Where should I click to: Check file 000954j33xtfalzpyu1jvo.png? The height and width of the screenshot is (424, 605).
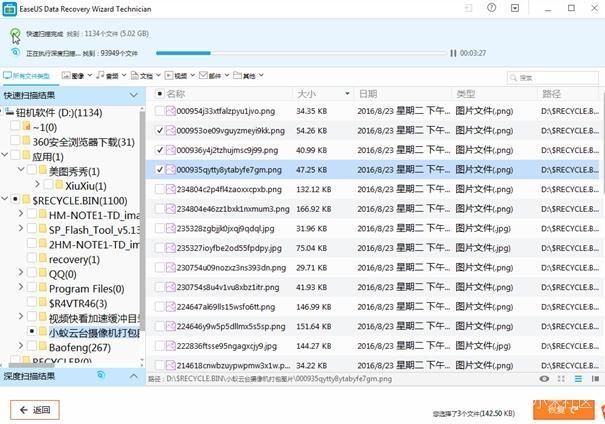coord(159,111)
